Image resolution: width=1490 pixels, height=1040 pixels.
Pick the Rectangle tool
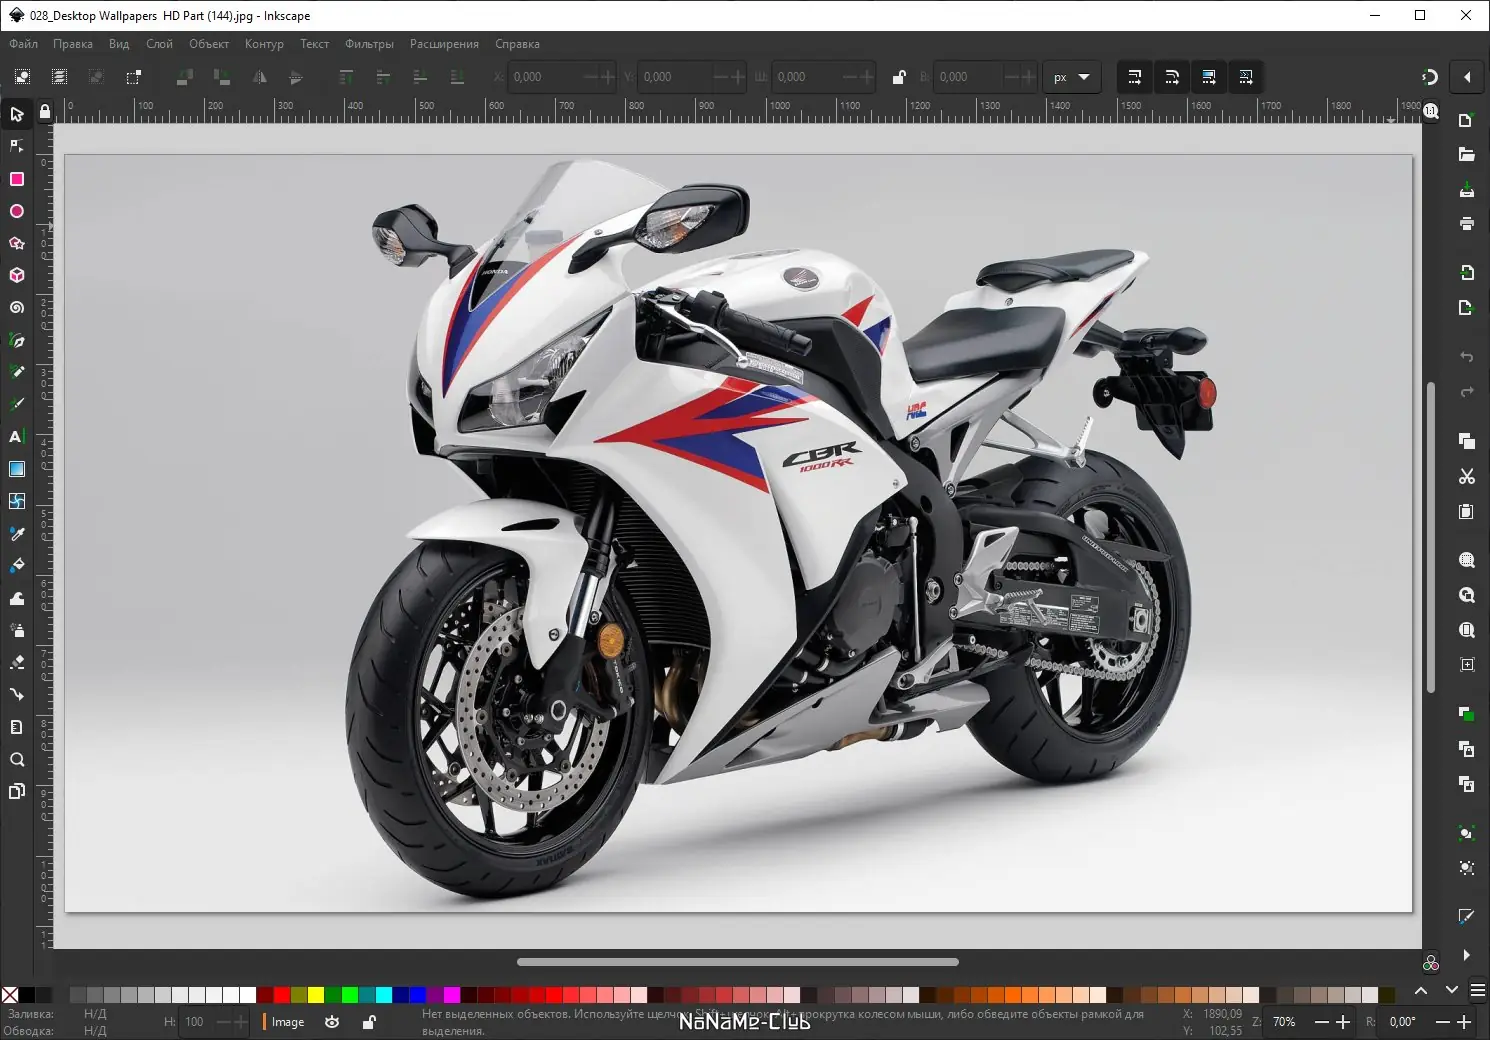17,179
